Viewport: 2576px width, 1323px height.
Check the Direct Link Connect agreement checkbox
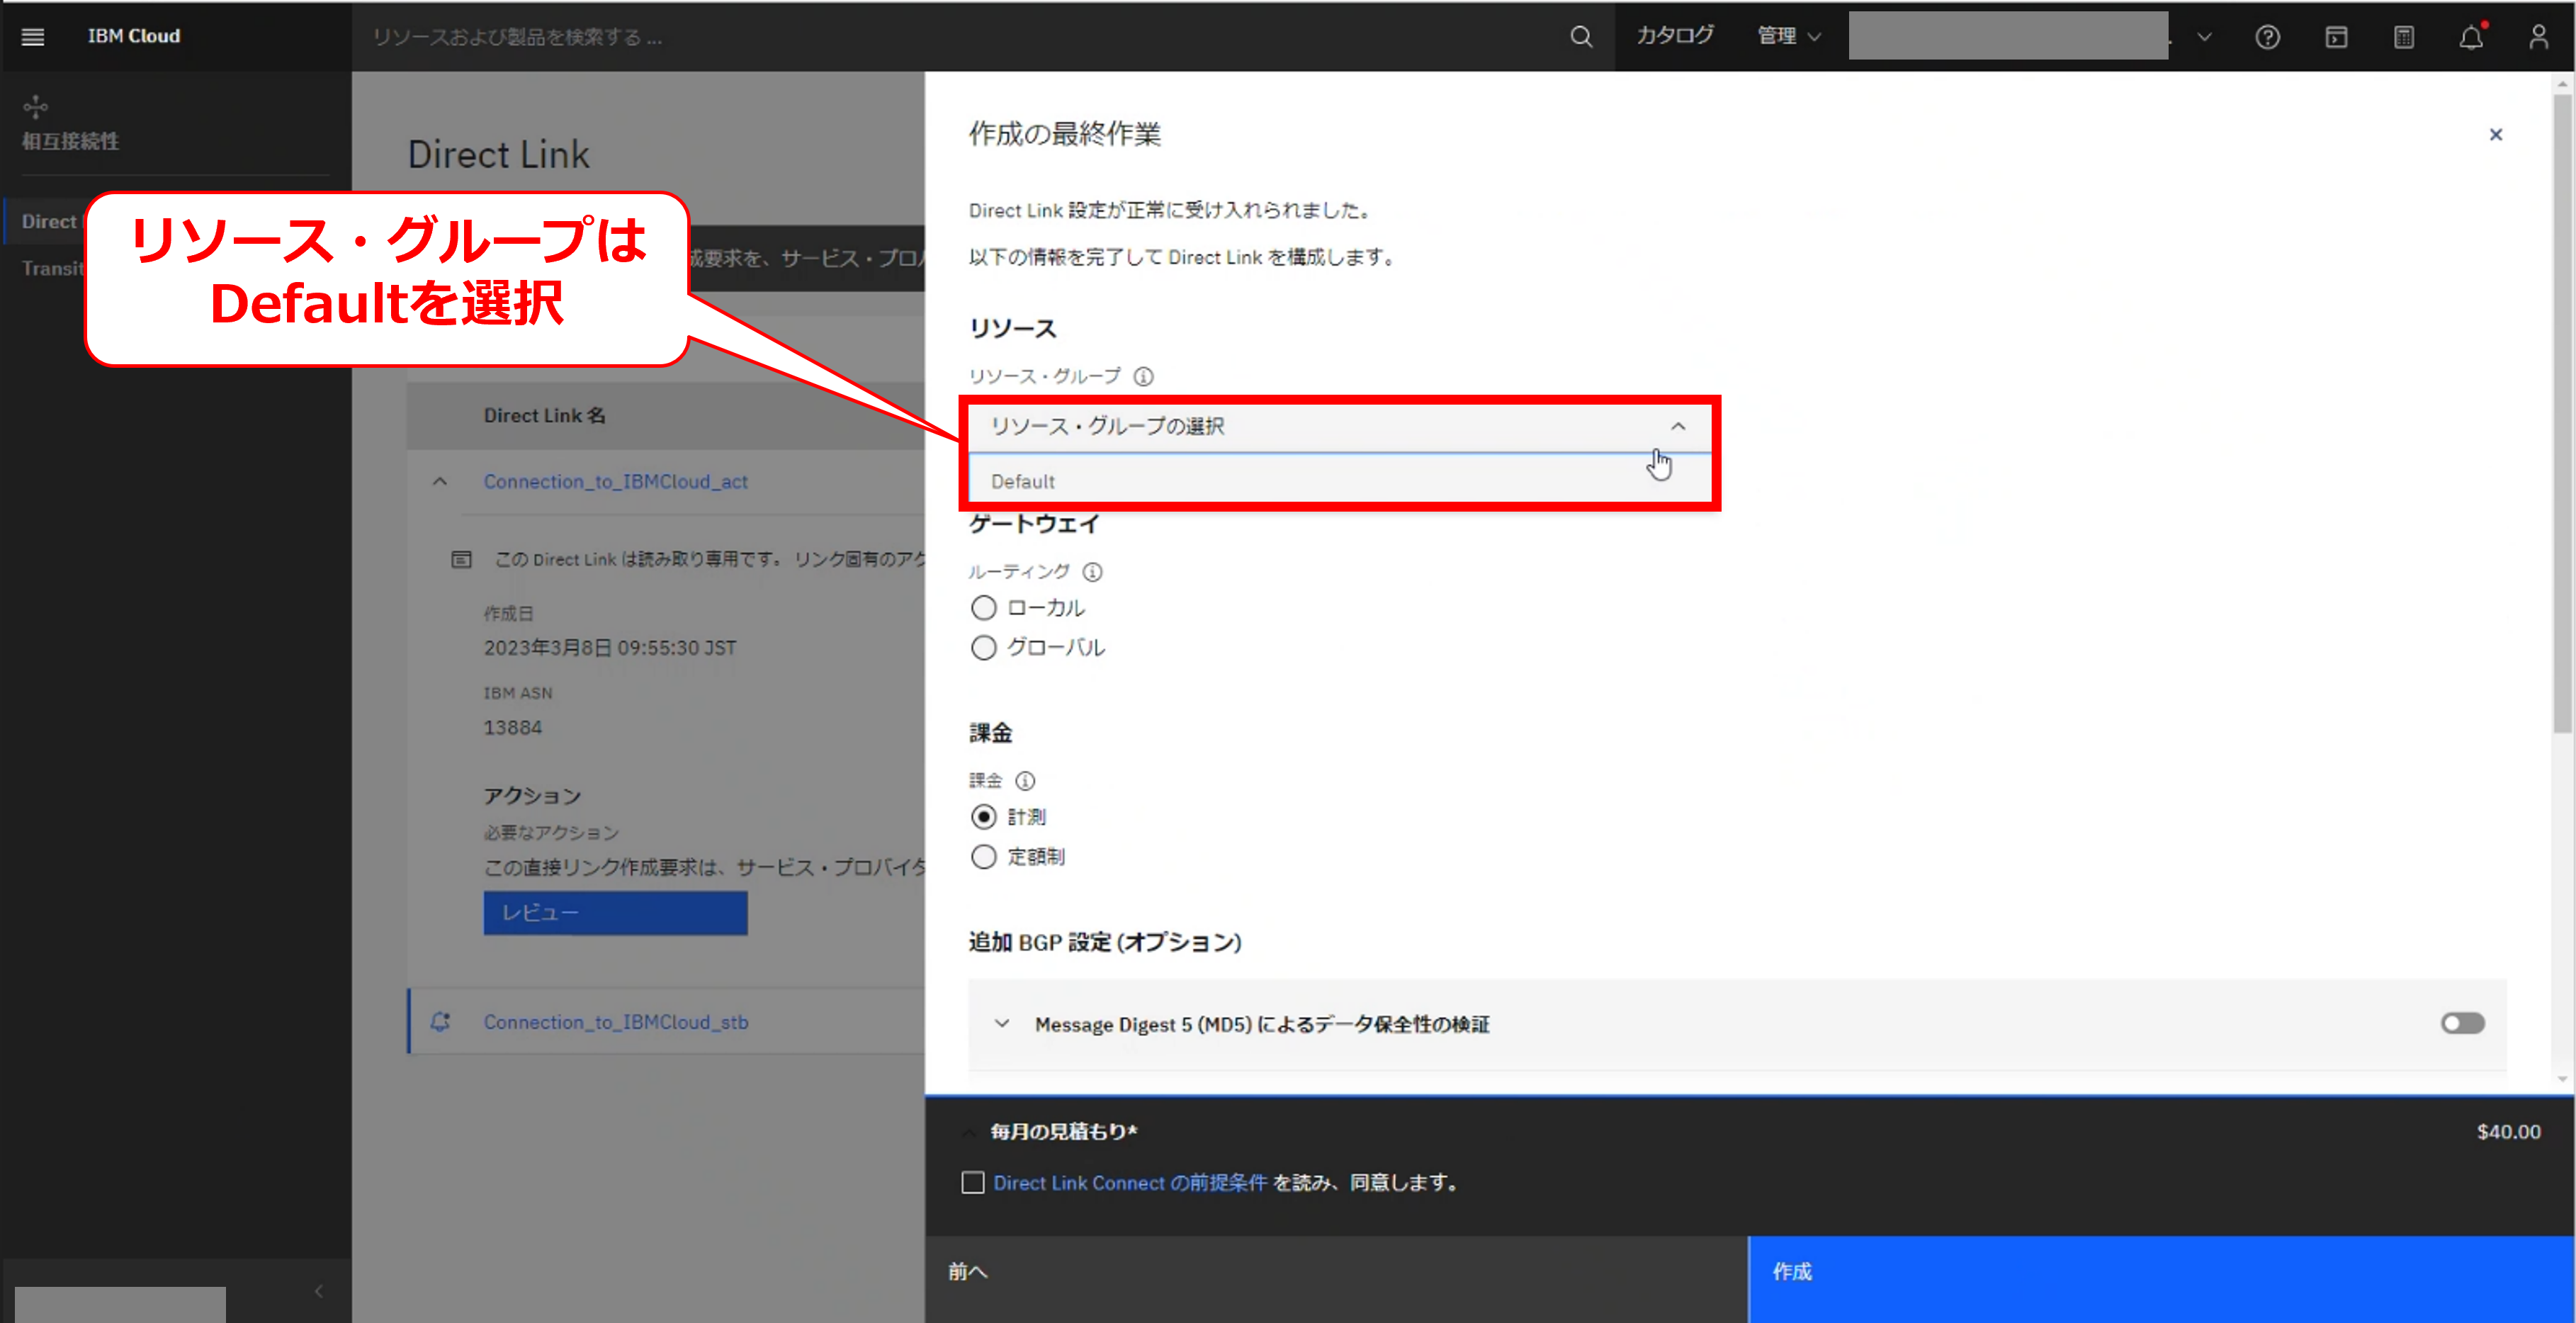pos(973,1183)
